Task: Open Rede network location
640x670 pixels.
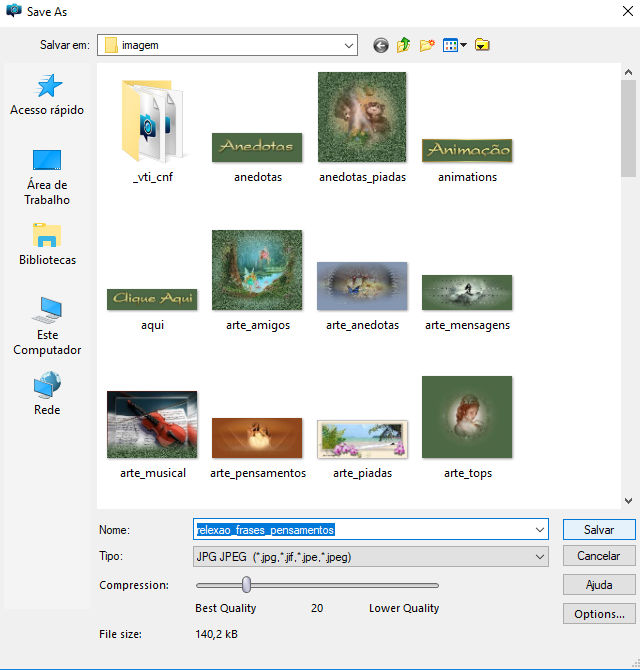Action: point(47,394)
